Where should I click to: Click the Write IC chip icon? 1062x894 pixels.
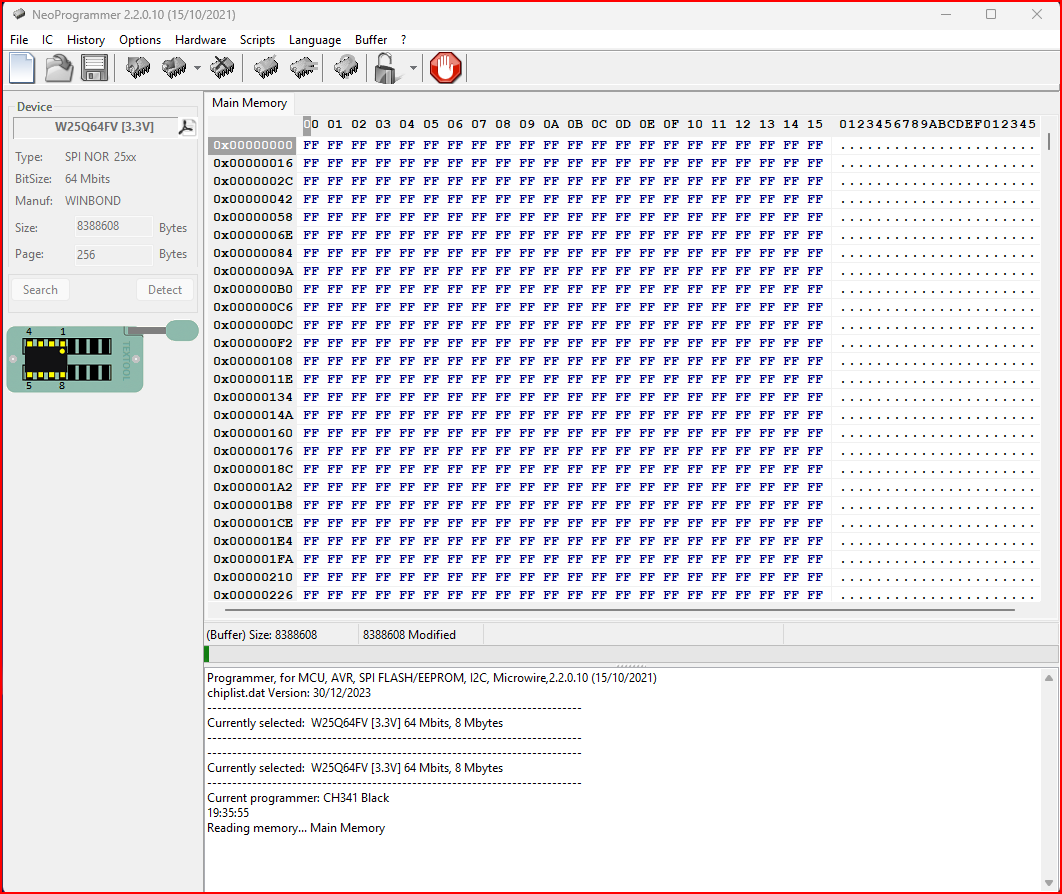[172, 68]
